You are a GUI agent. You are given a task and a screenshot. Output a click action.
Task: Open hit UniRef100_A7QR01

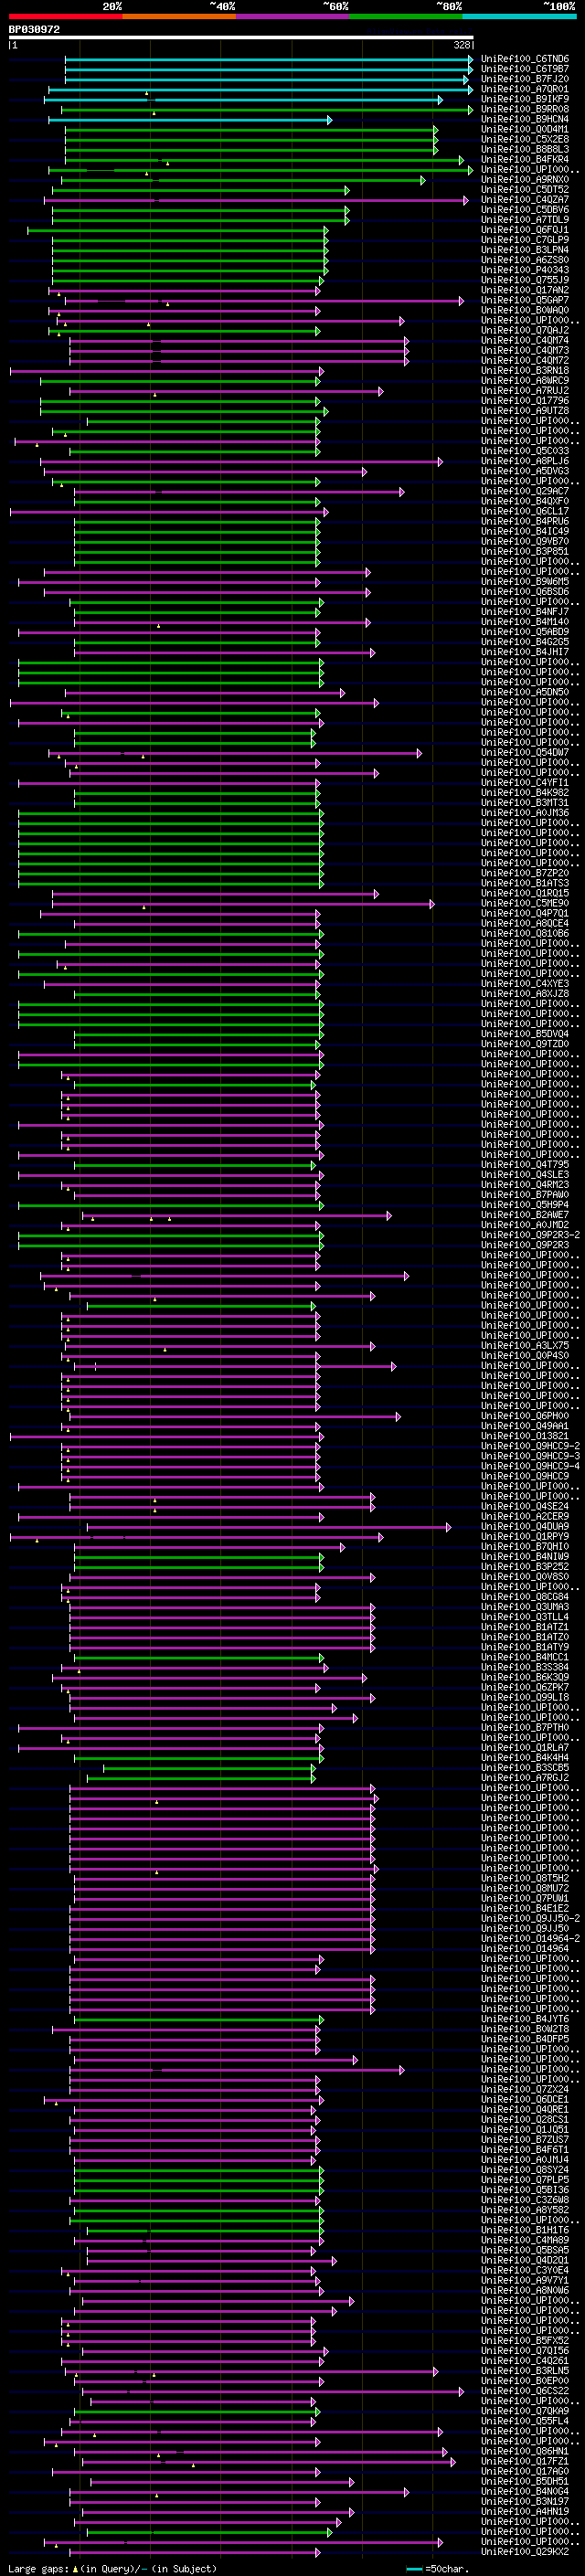point(524,89)
